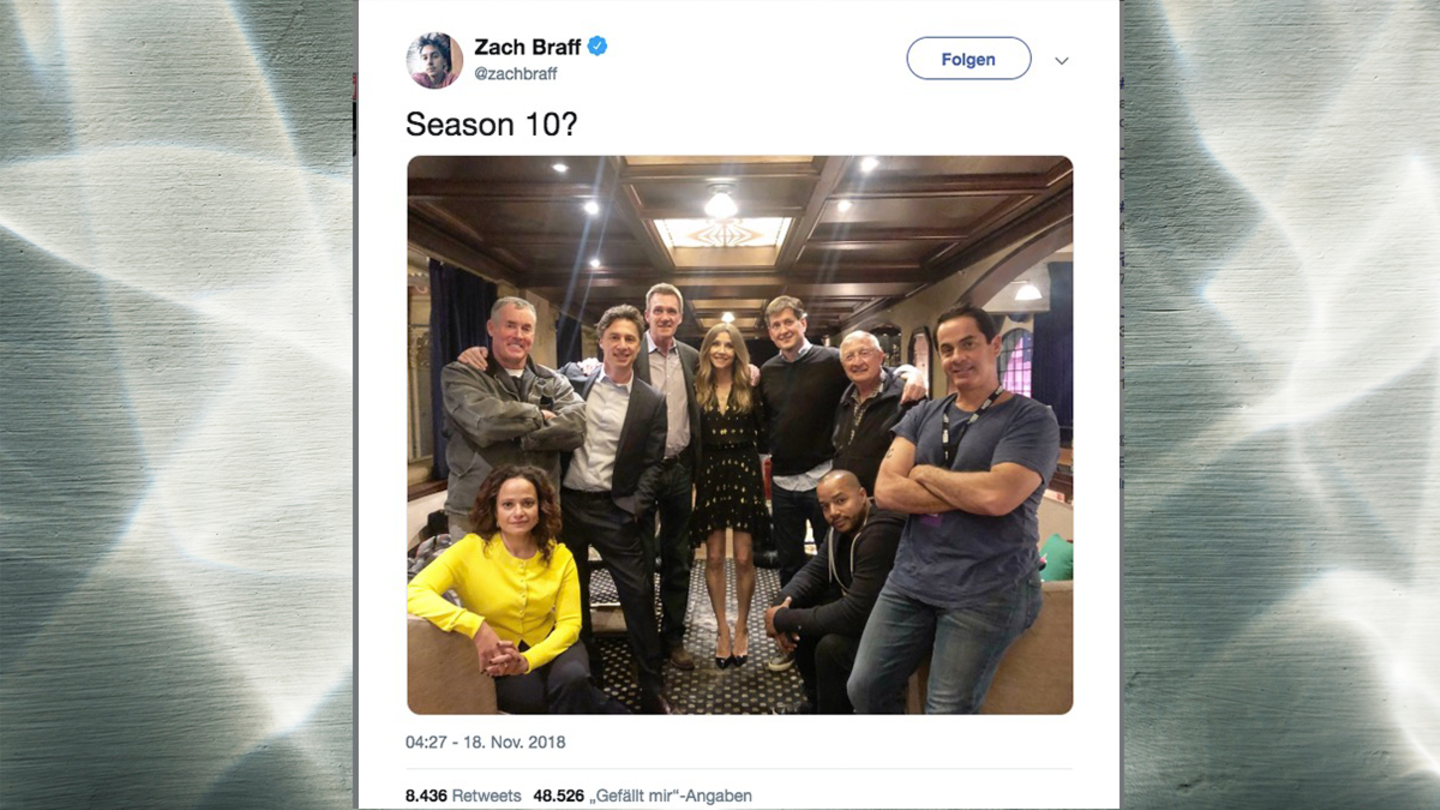Click the blue verified badge
1440x810 pixels.
tap(597, 46)
